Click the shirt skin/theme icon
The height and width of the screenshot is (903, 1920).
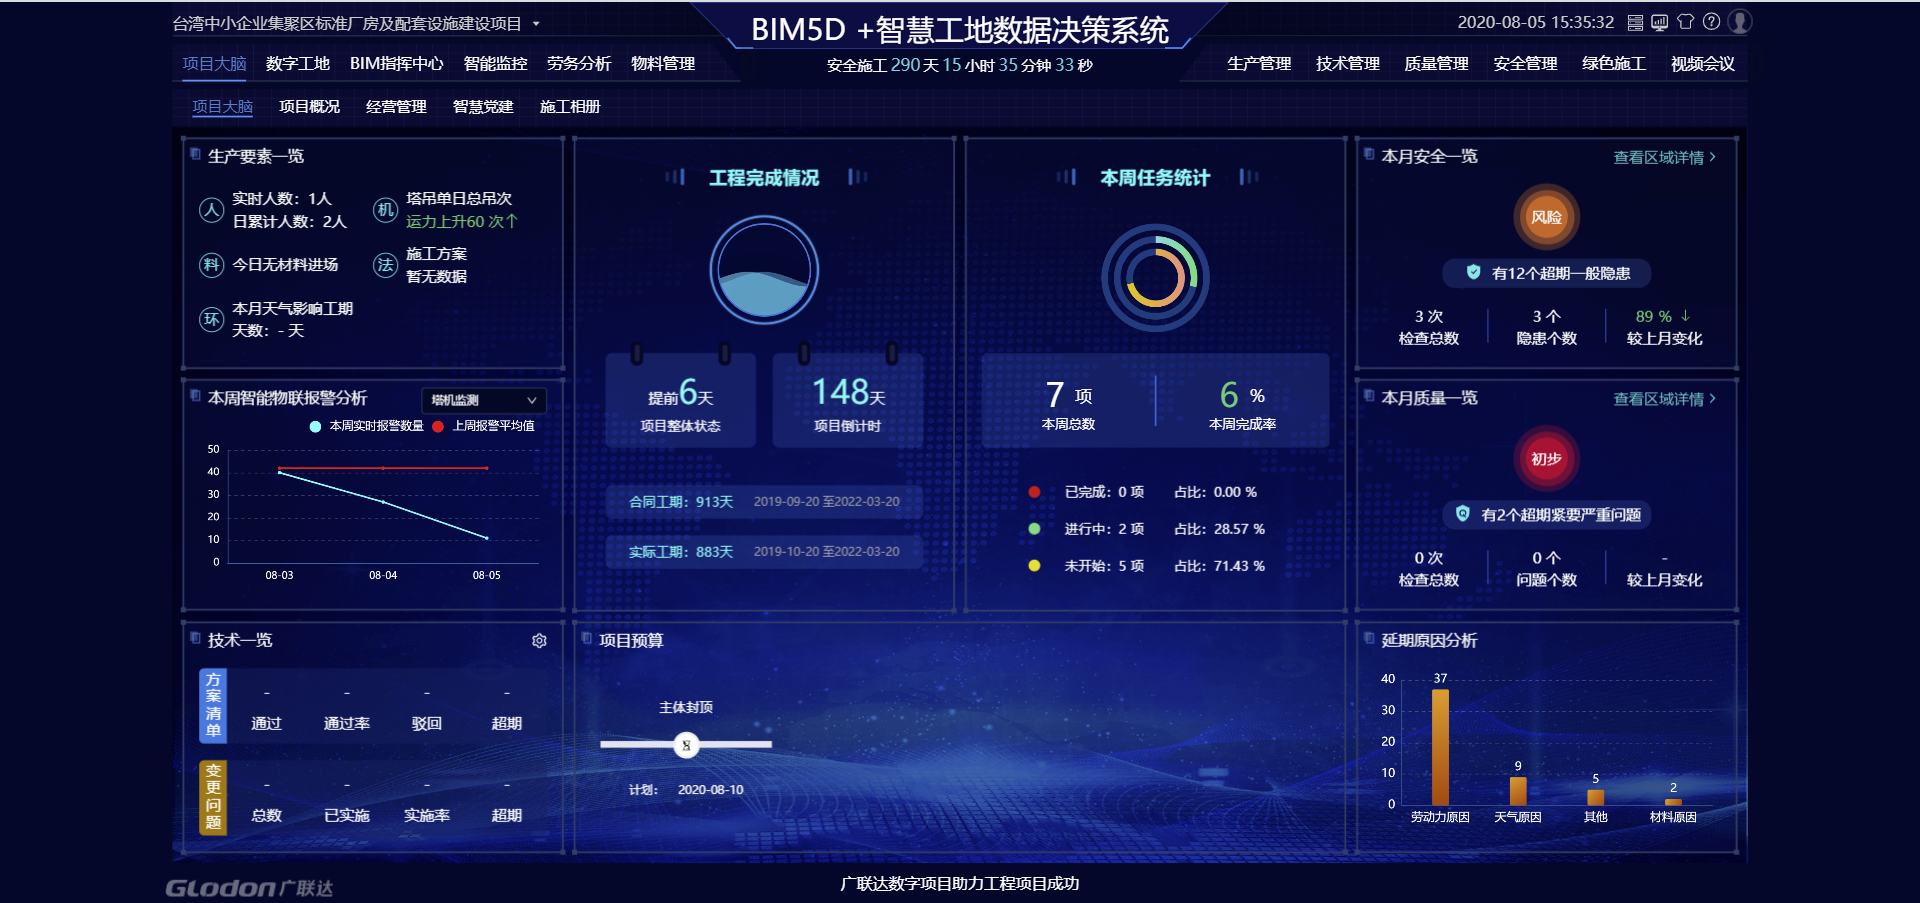[x=1686, y=22]
